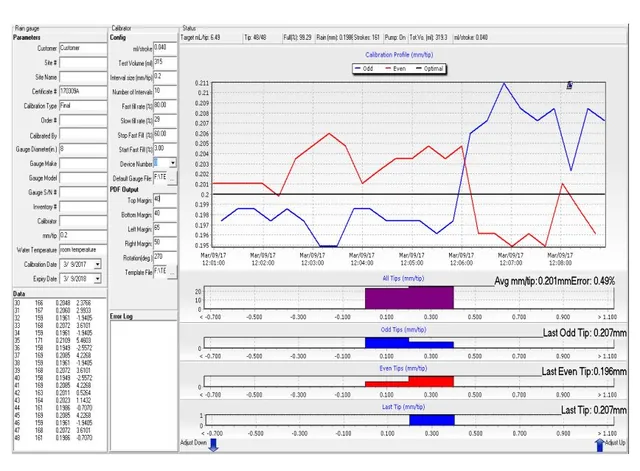Click the Even series legend entry

pyautogui.click(x=396, y=69)
